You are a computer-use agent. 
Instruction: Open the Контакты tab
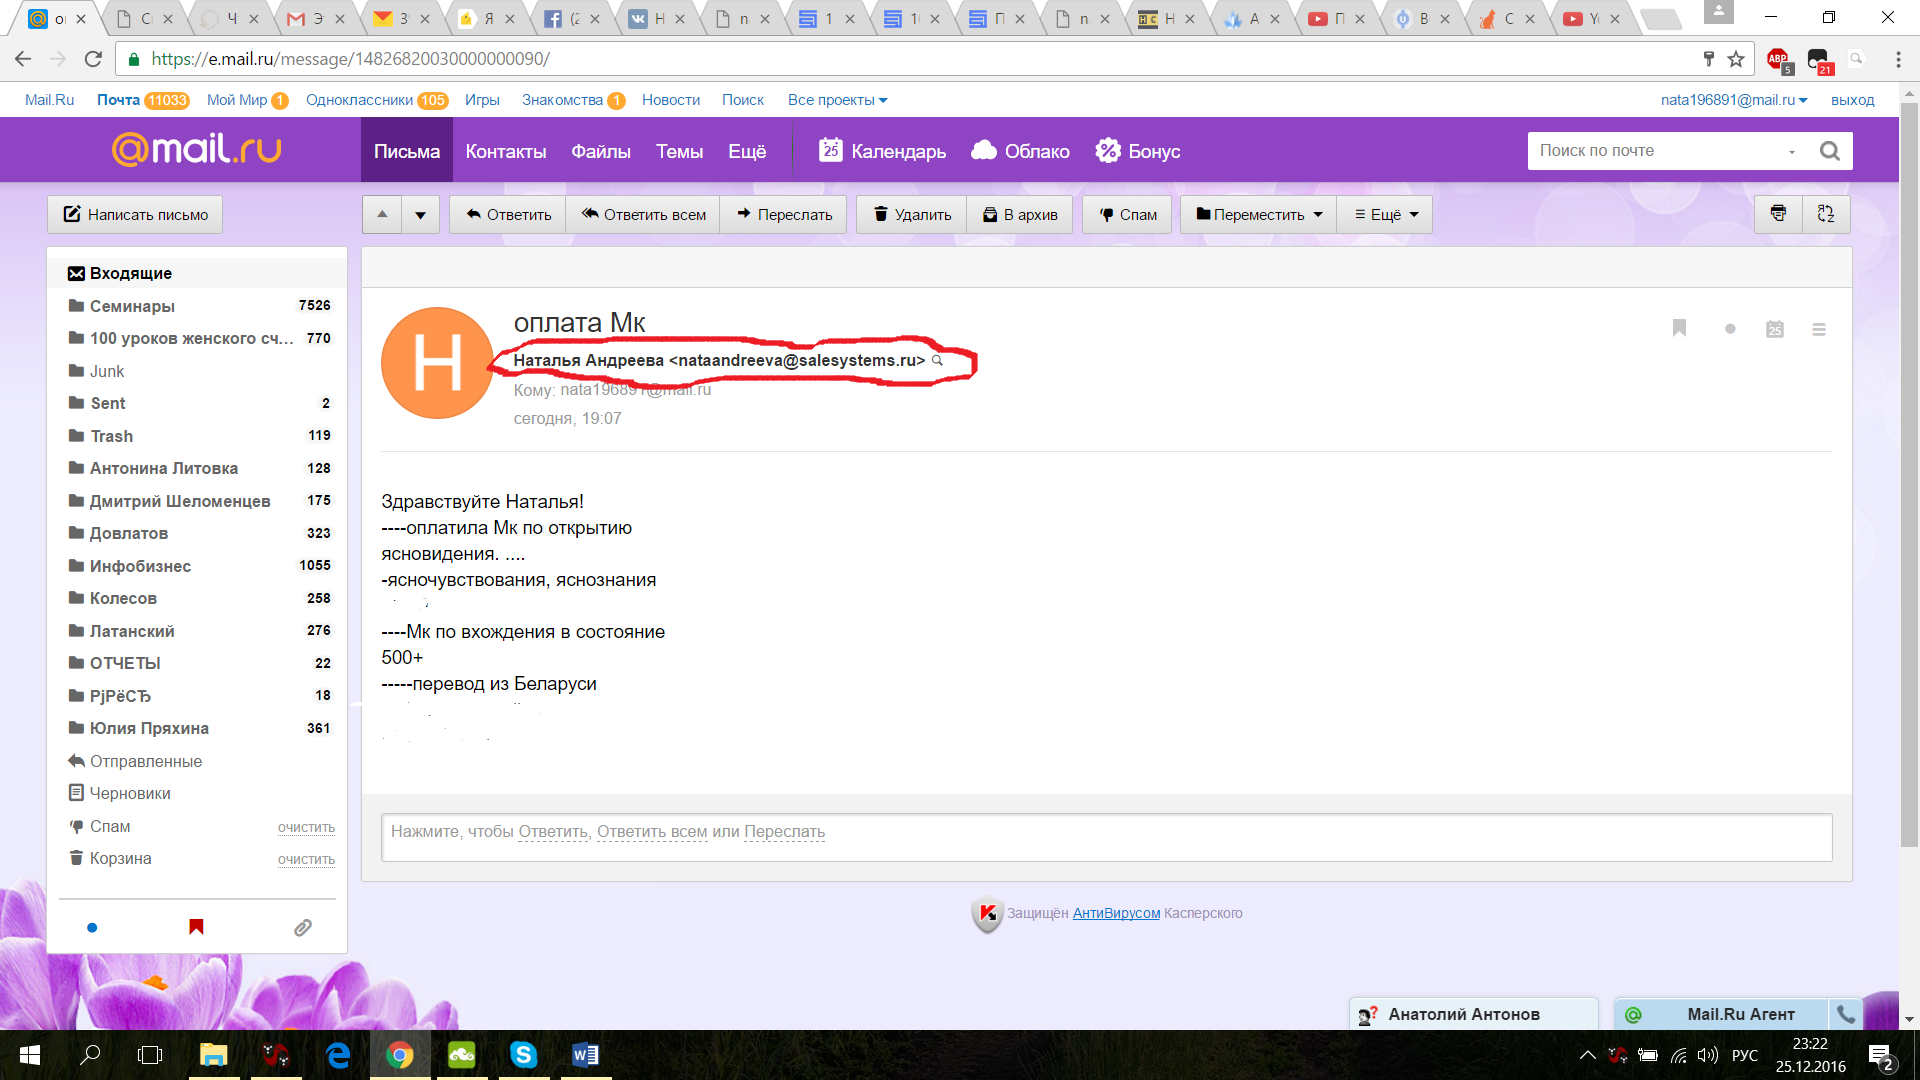coord(505,151)
